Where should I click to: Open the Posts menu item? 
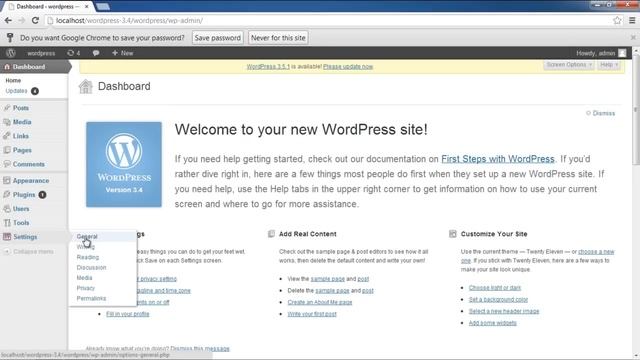pyautogui.click(x=20, y=108)
